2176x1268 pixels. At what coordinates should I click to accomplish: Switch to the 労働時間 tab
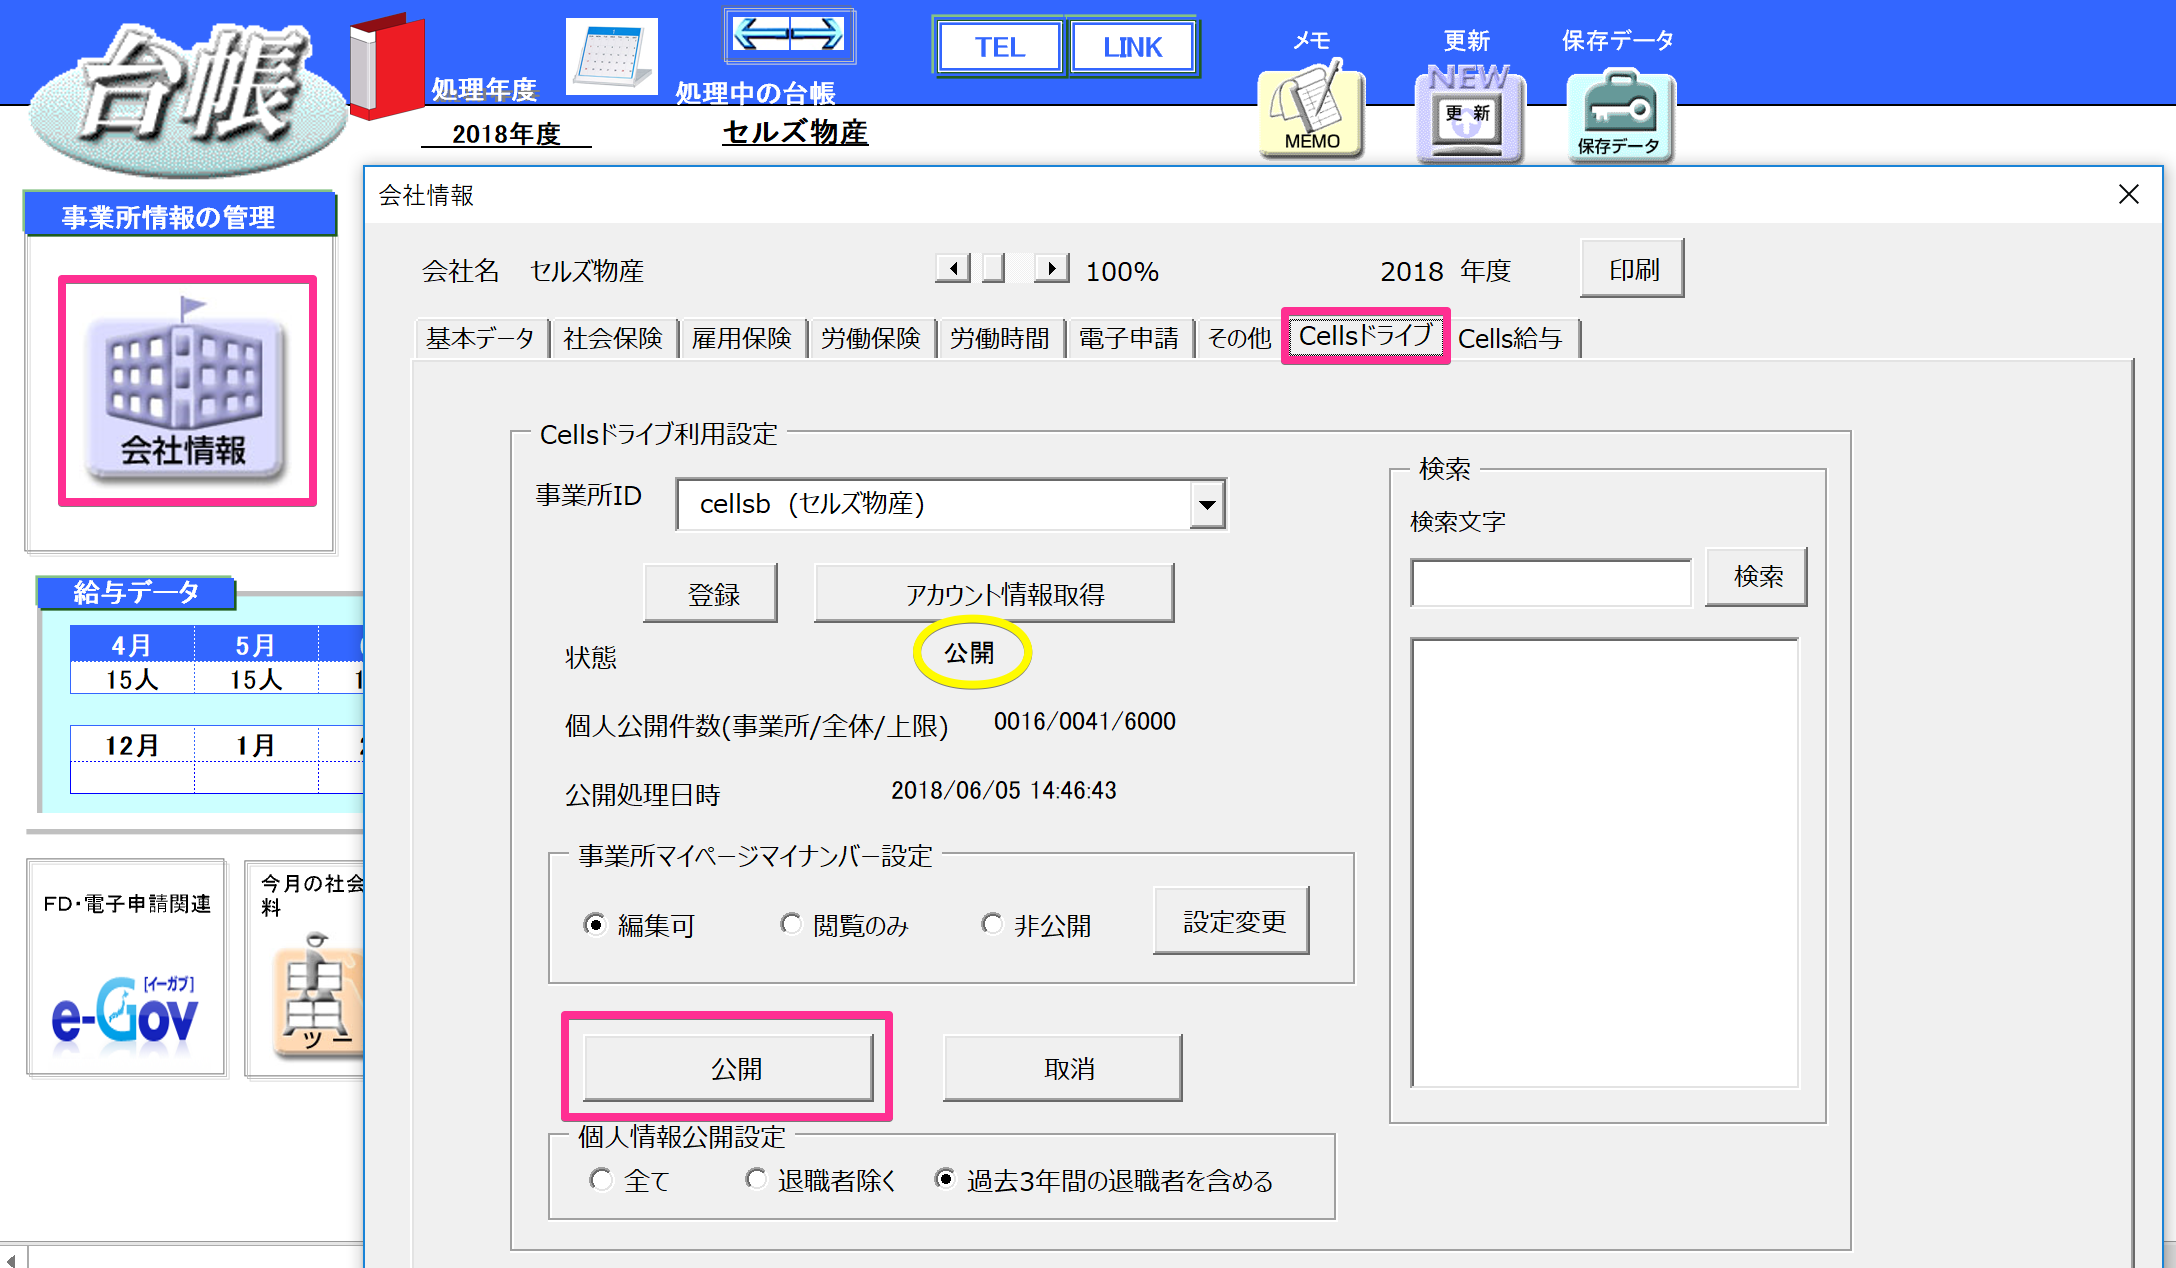click(1000, 338)
